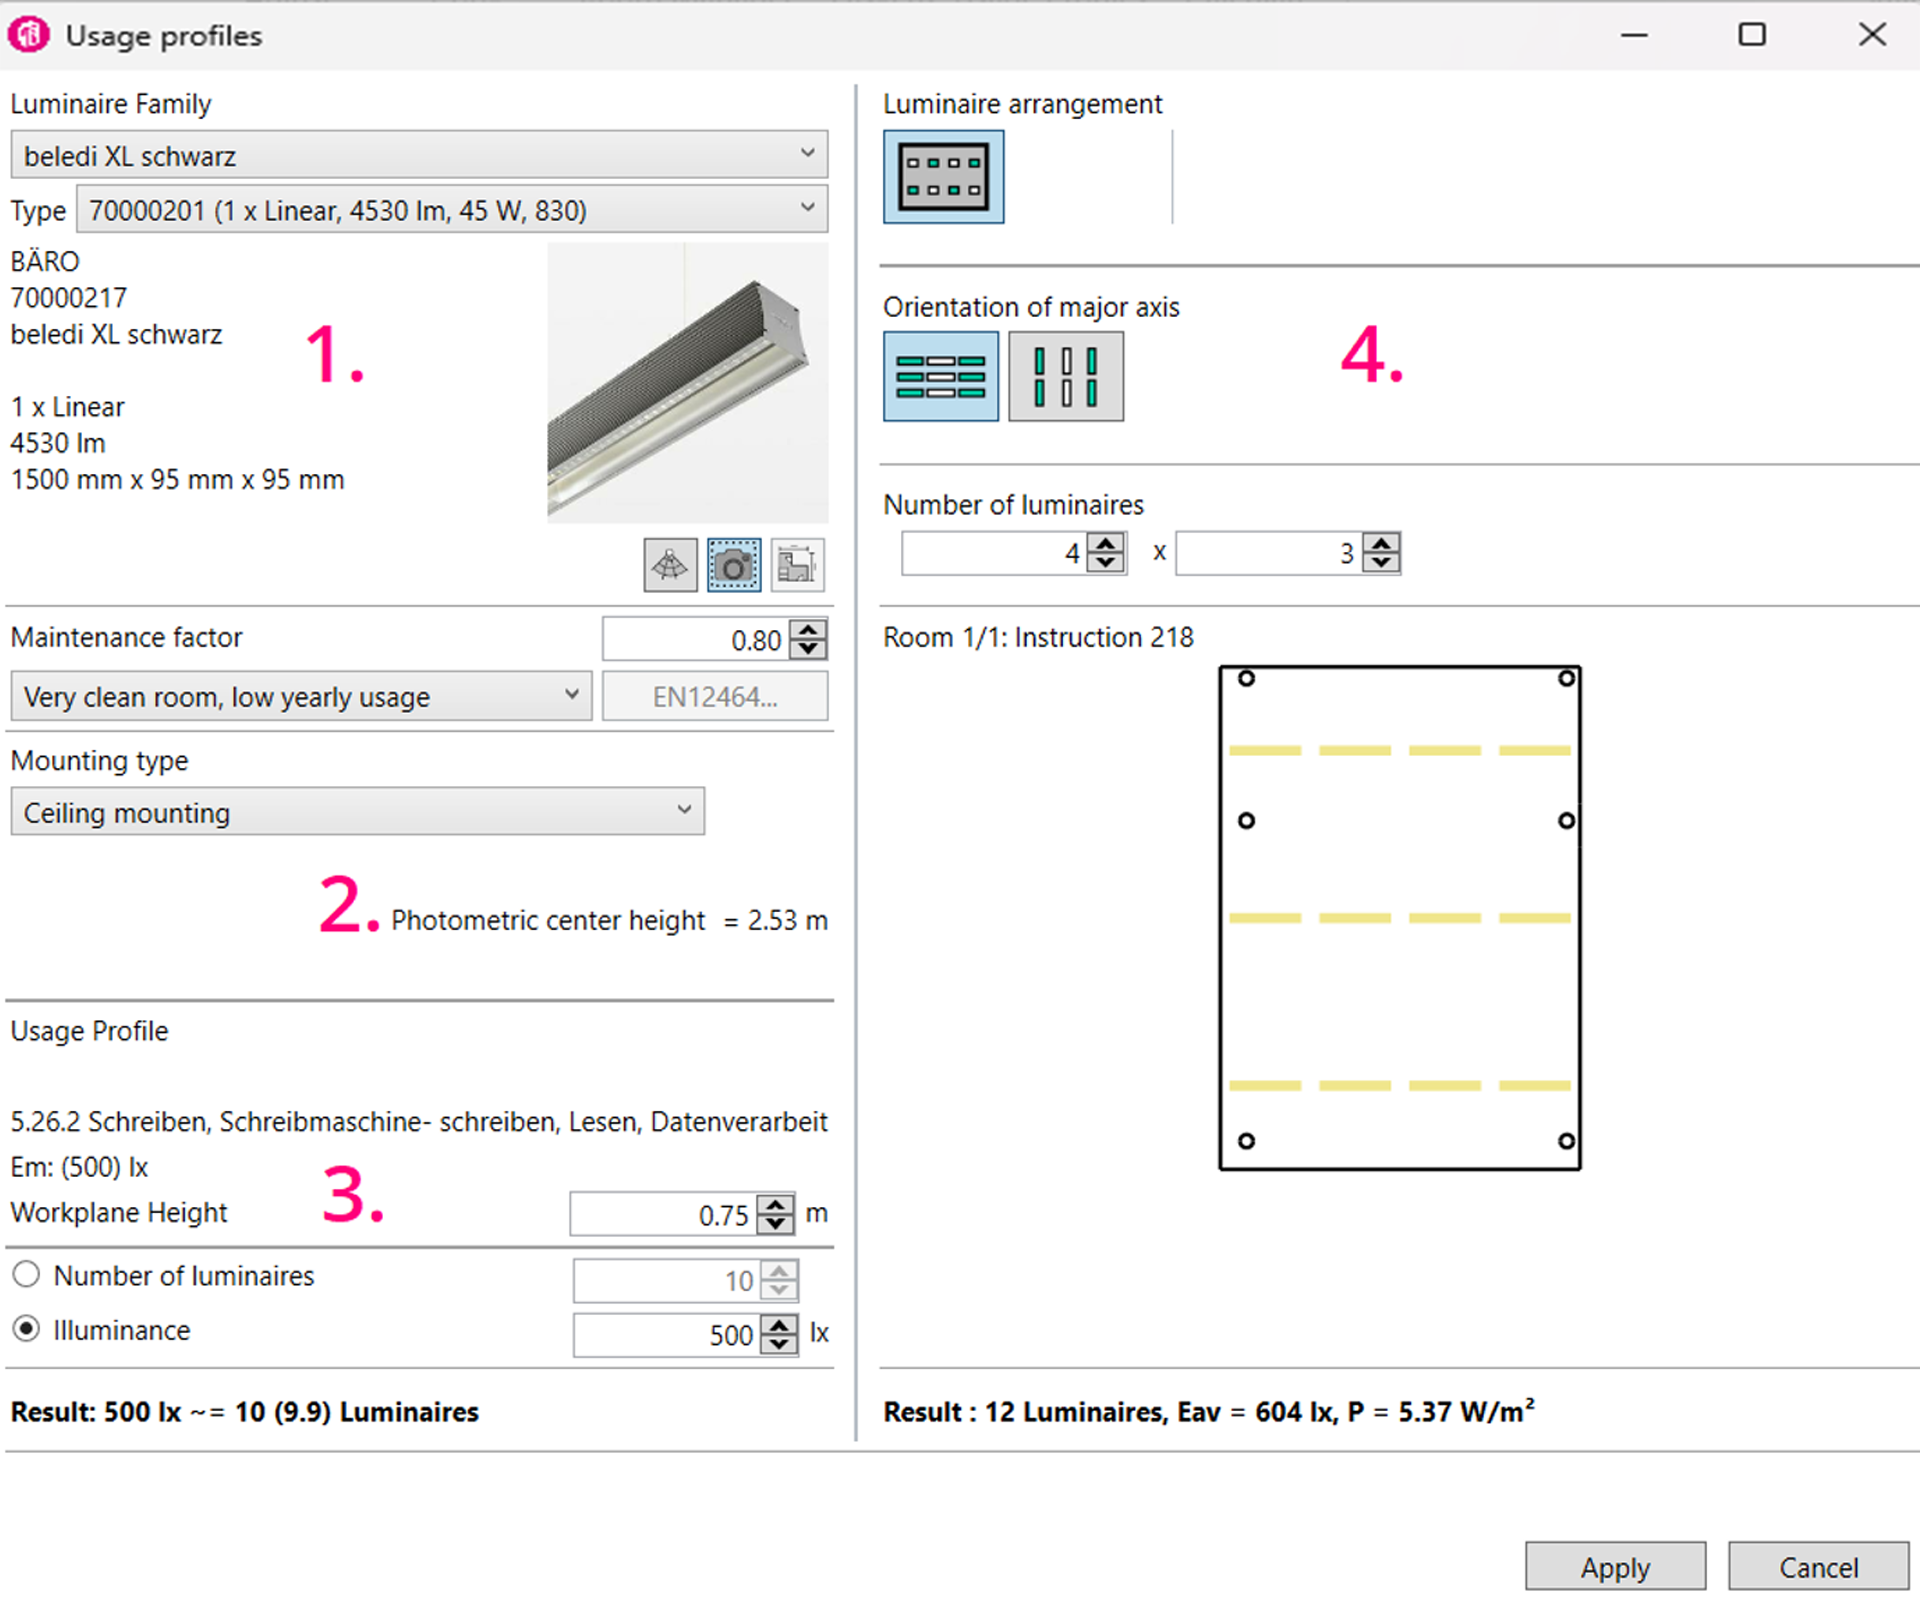Increase the maintenance factor value
Viewport: 1920px width, 1602px height.
808,629
